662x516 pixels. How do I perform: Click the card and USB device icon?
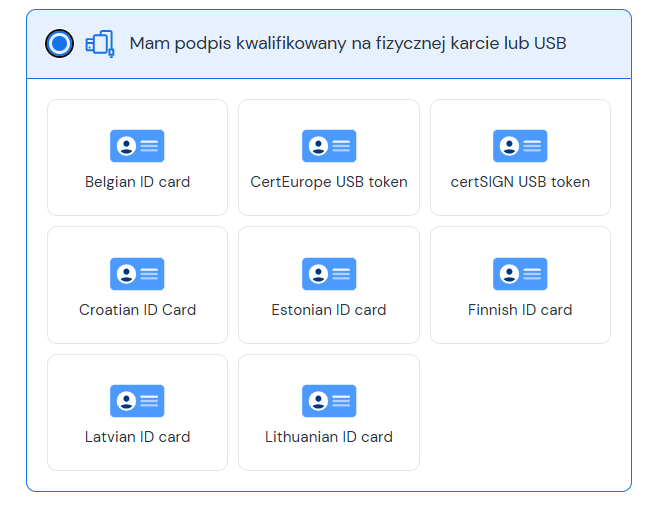pos(100,43)
